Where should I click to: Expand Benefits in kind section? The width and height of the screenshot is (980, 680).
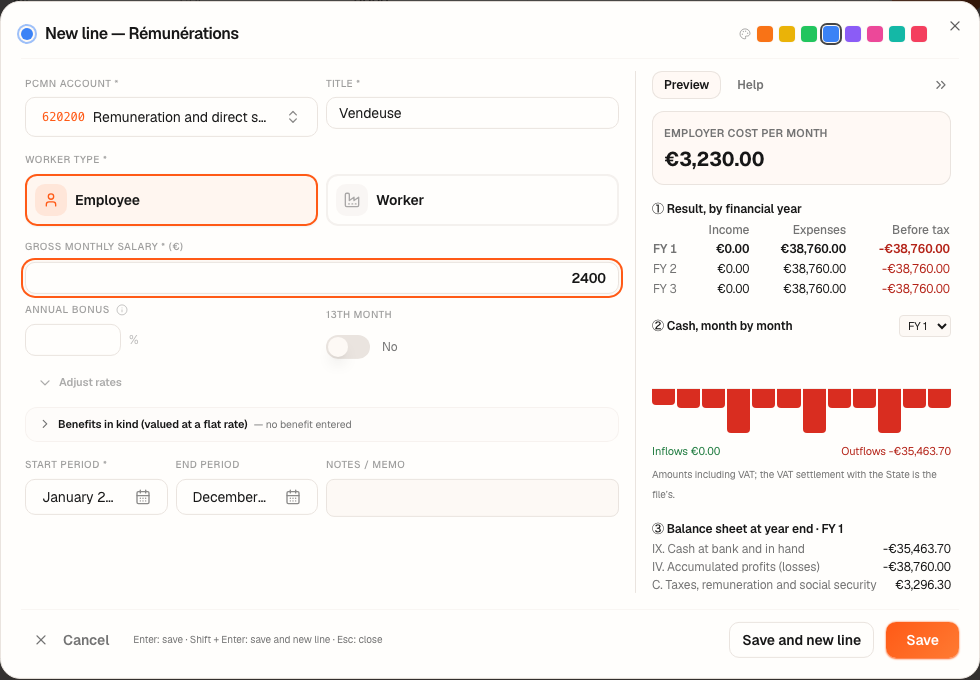322,424
